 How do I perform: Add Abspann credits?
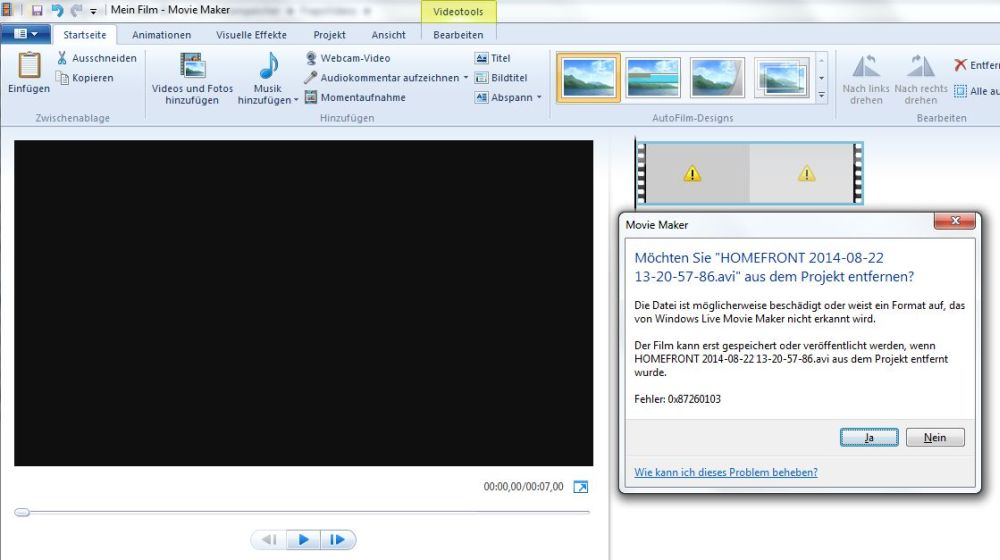504,98
